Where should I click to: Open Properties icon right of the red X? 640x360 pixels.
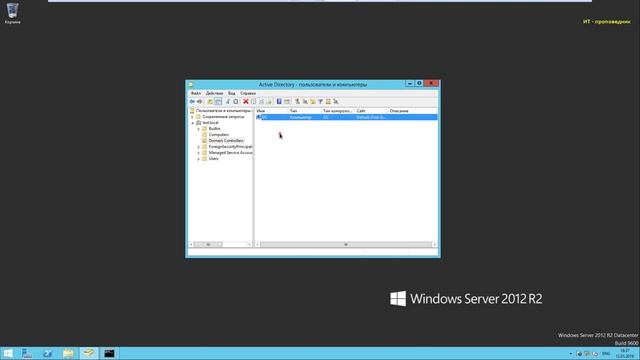253,101
